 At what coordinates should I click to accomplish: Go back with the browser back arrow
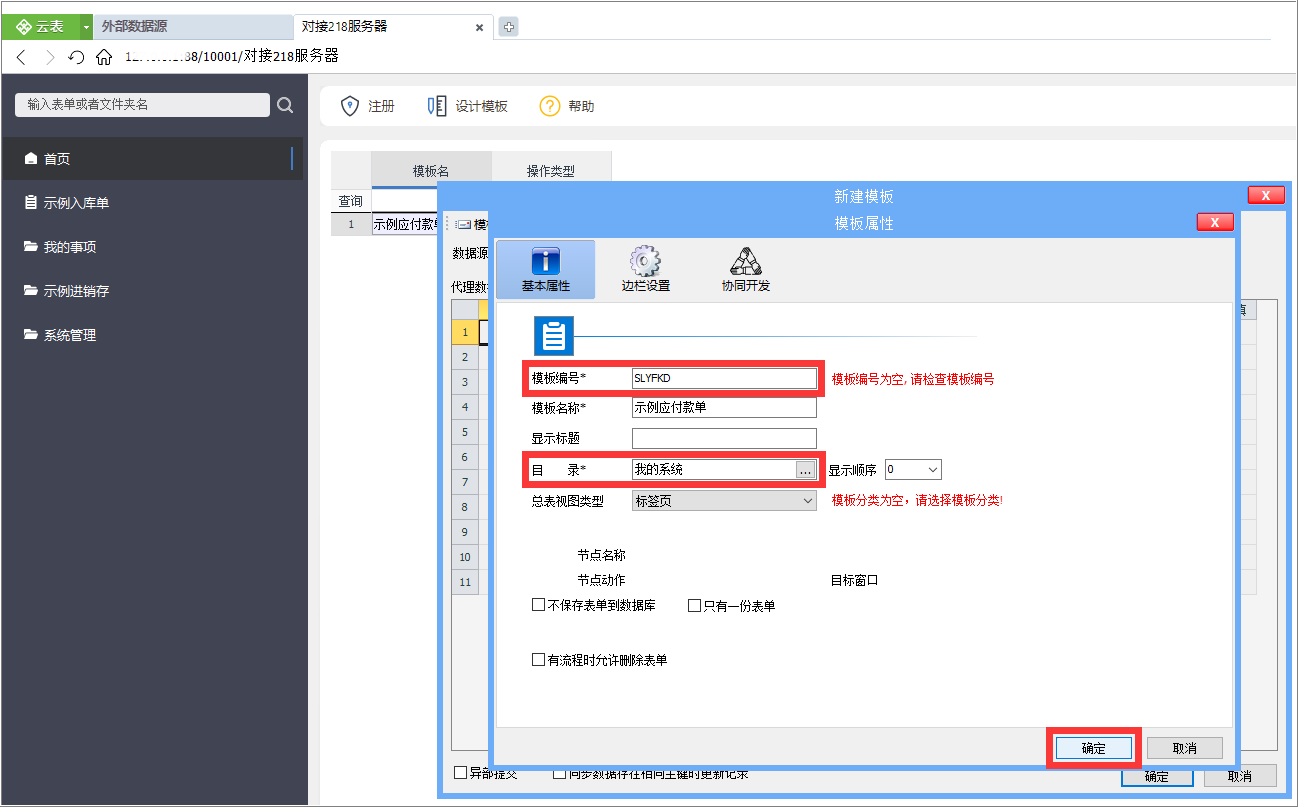point(21,57)
